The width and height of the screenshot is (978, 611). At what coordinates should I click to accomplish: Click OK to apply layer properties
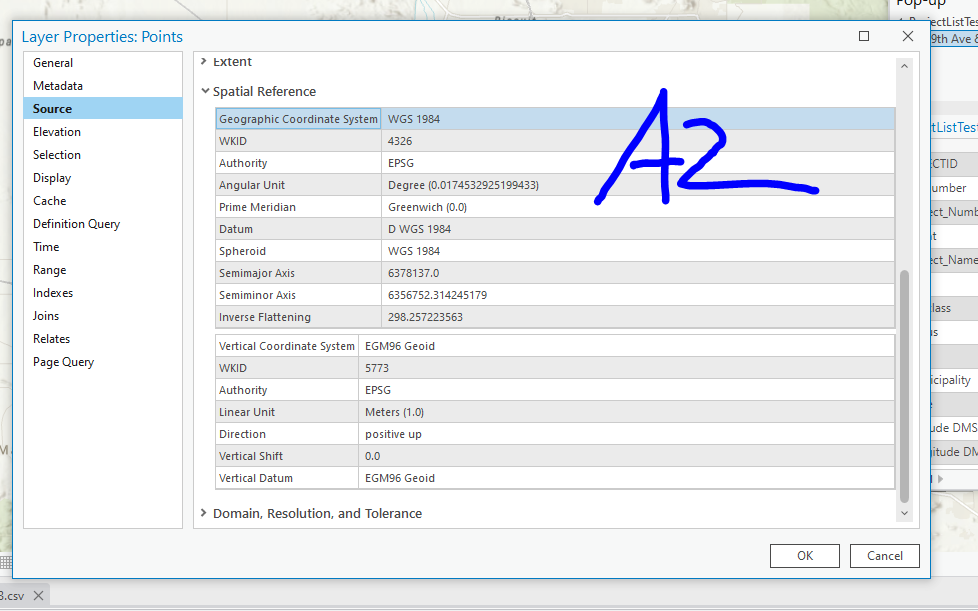[805, 556]
